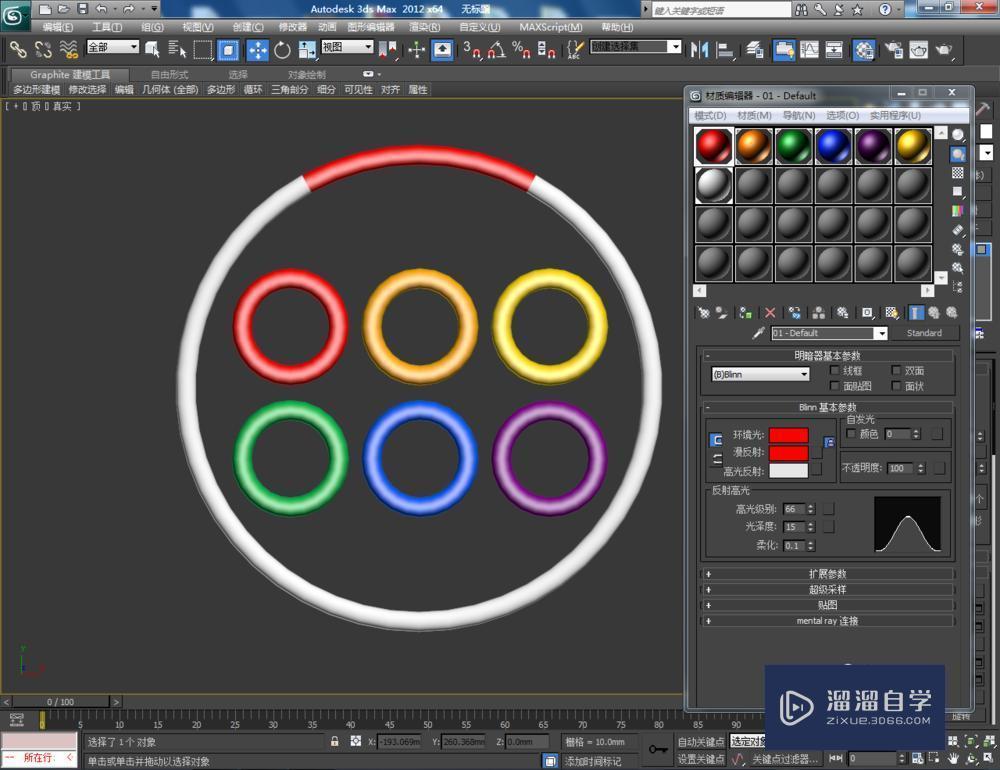Image resolution: width=1000 pixels, height=770 pixels.
Task: Open the 01 - Default material name dropdown
Action: pyautogui.click(x=881, y=333)
